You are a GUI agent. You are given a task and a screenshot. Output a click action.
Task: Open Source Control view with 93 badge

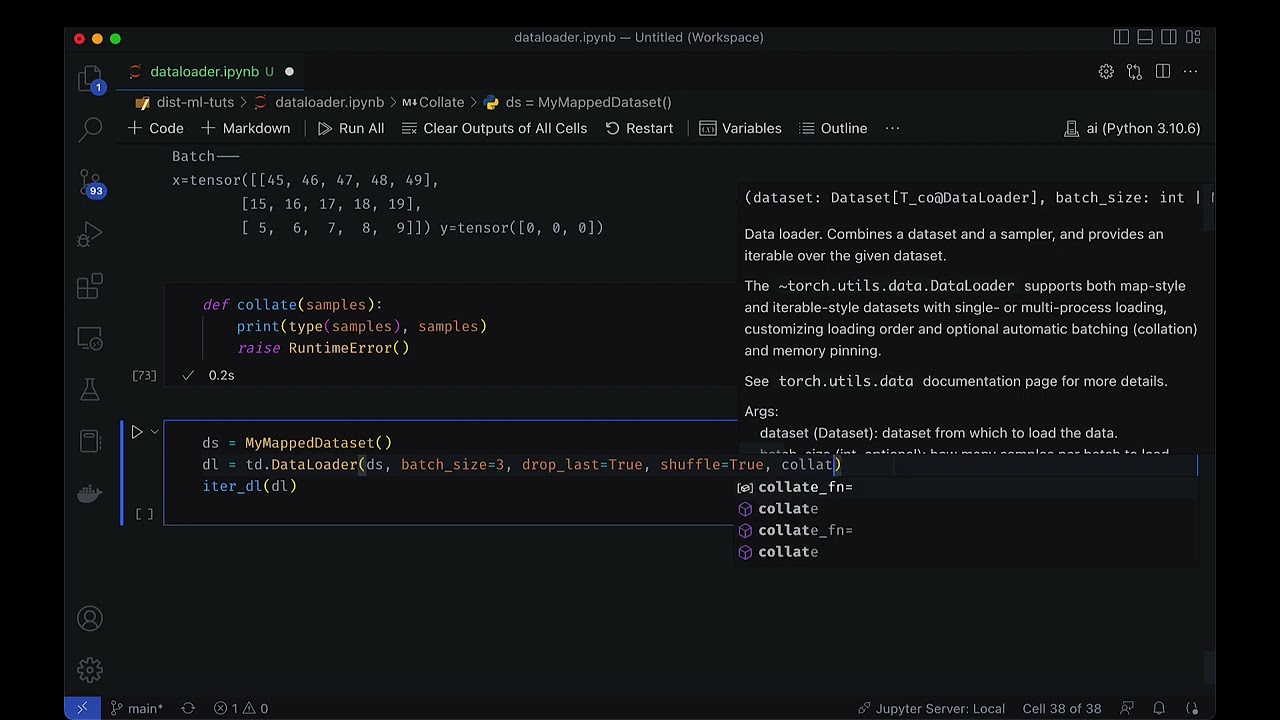(90, 183)
